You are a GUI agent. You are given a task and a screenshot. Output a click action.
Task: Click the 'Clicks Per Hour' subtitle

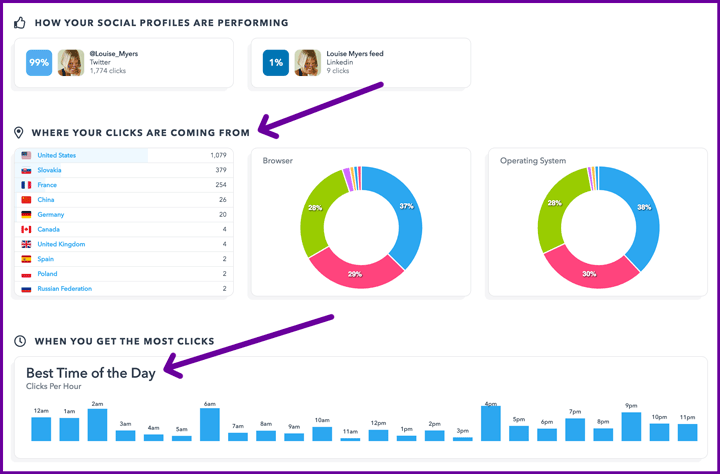coord(54,386)
